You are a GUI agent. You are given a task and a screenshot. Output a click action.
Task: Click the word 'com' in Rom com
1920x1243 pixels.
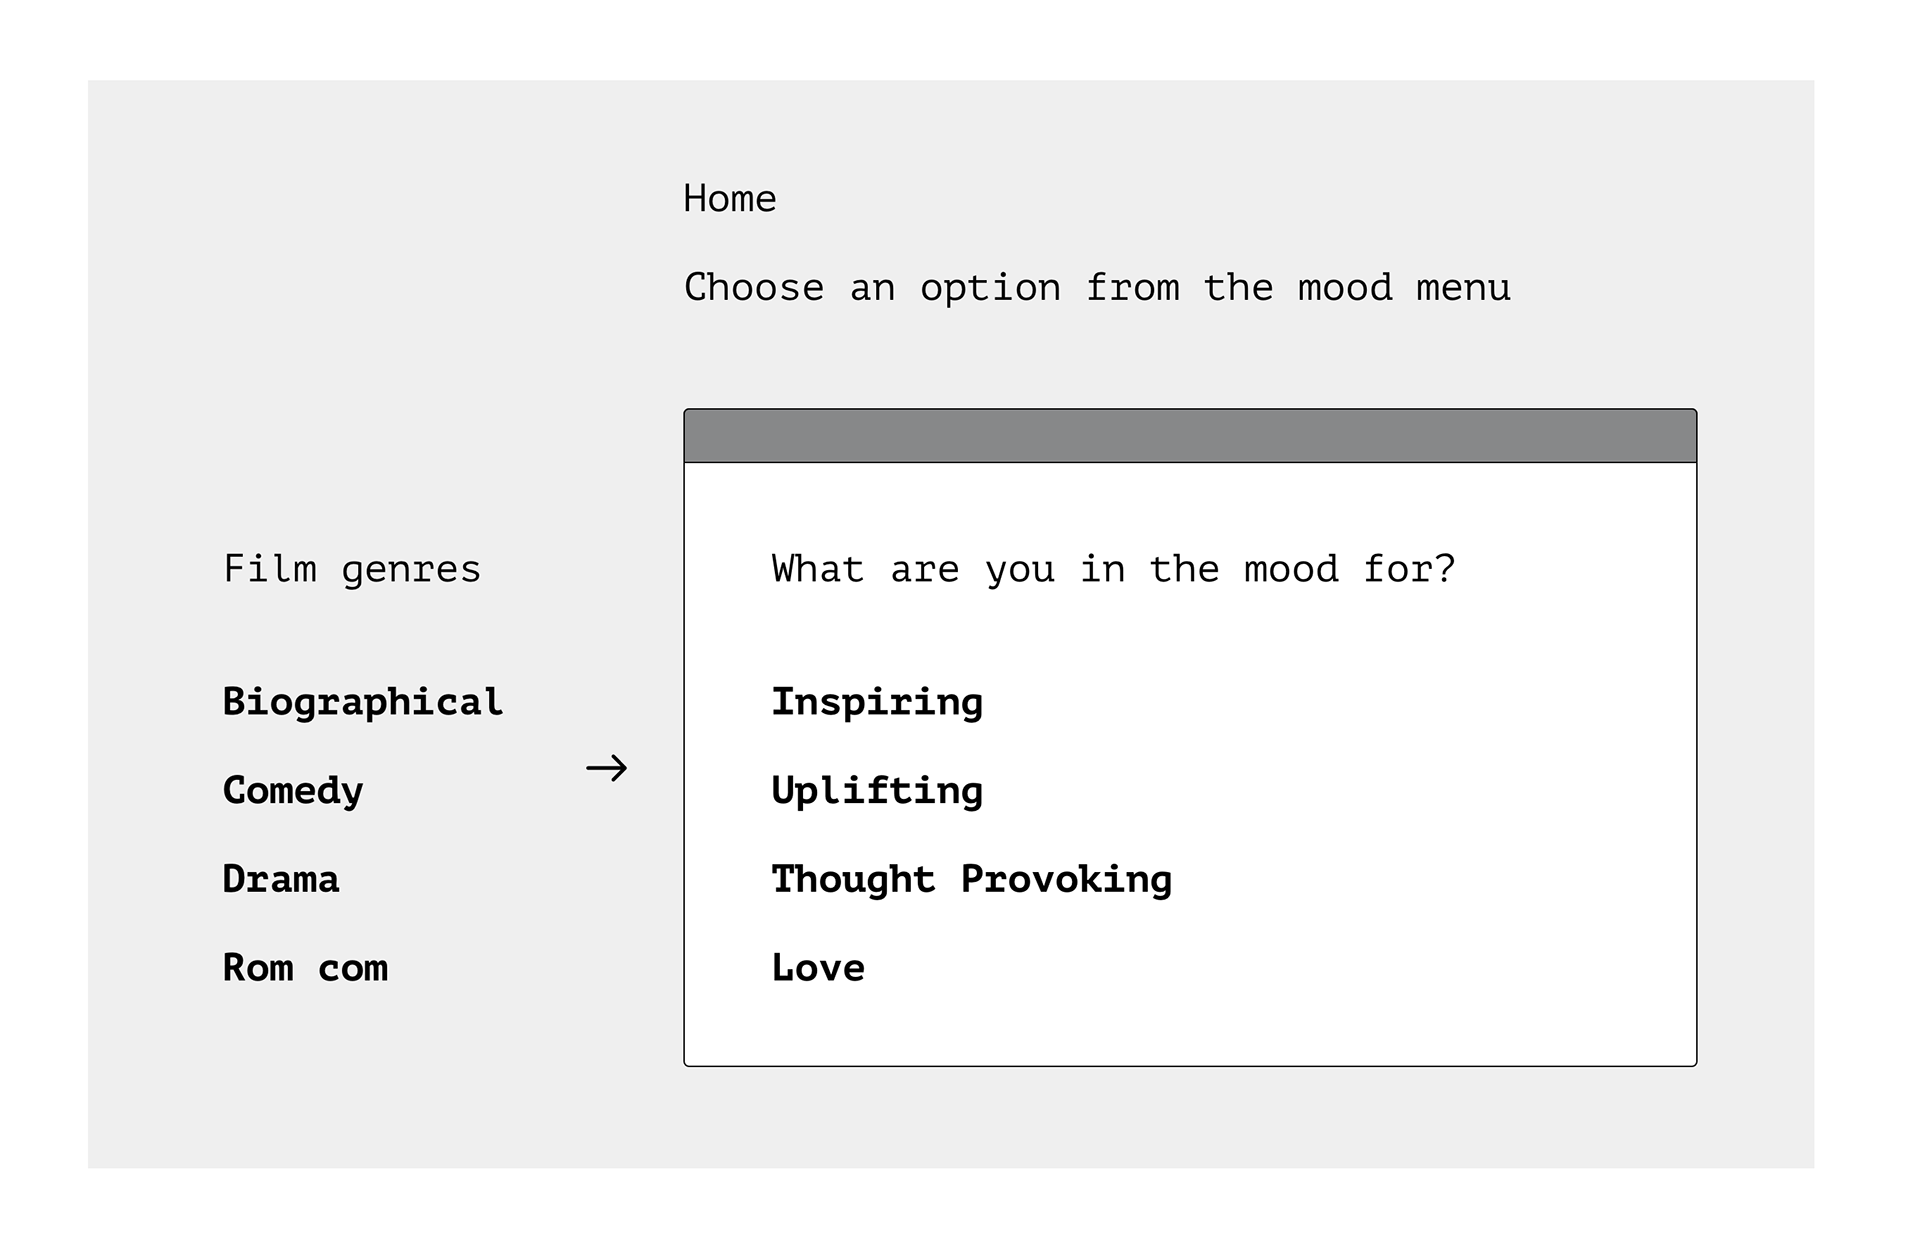point(353,969)
